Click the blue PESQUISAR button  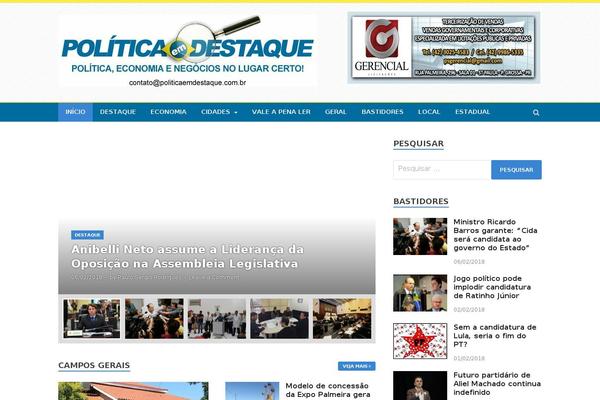(x=516, y=170)
